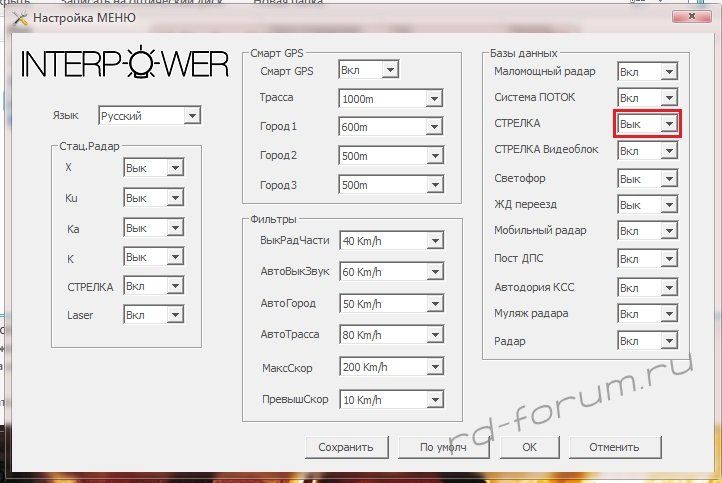Toggle the Laser detection dropdown
The height and width of the screenshot is (483, 722).
[153, 315]
